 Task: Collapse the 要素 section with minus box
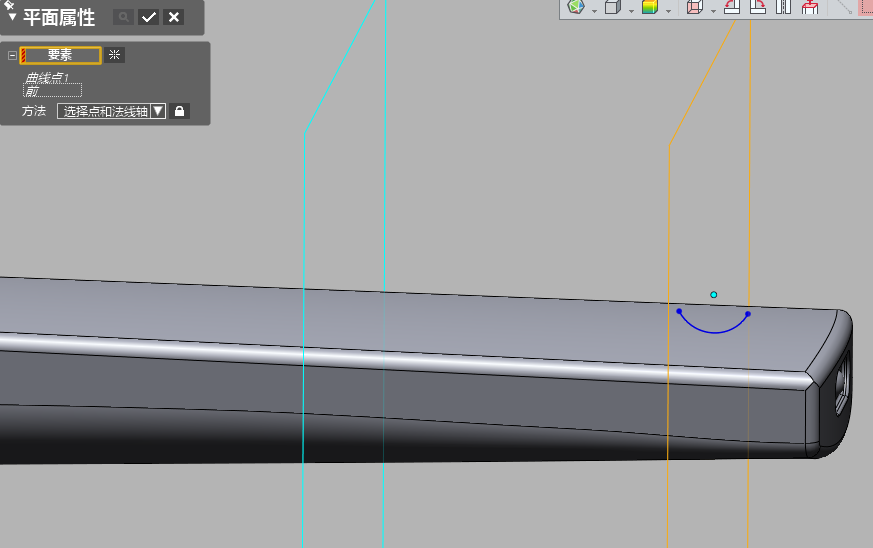click(x=12, y=55)
